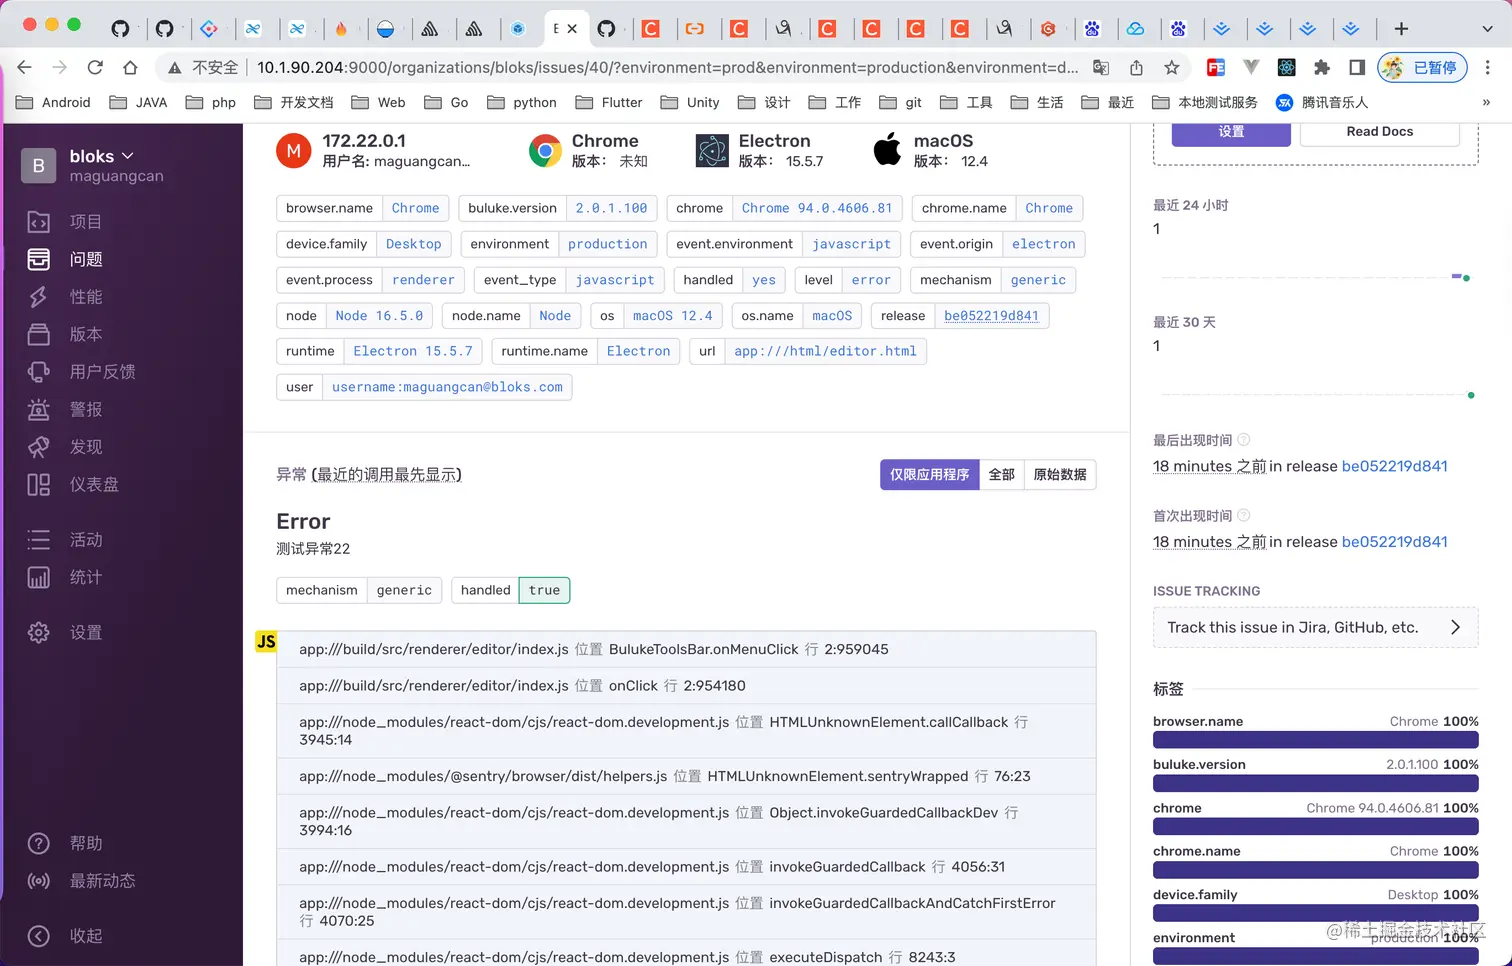Click the purple 设置 button
Screen dimensions: 1512x966
coord(1231,132)
